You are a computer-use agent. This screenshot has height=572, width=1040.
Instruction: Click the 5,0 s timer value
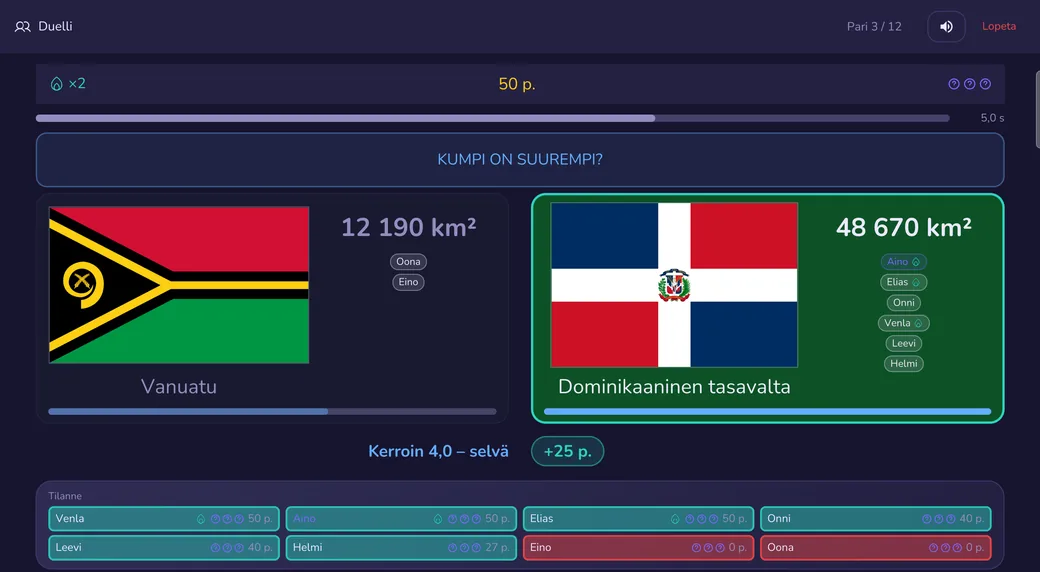click(992, 118)
